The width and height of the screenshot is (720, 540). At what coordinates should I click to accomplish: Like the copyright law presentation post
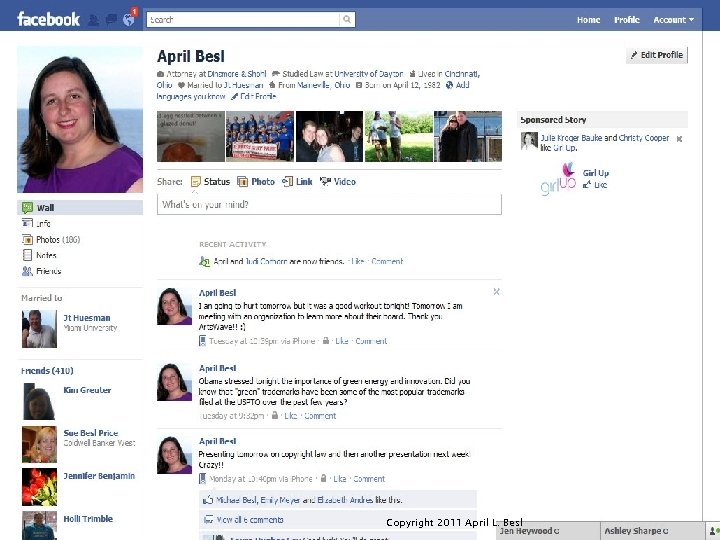[339, 478]
